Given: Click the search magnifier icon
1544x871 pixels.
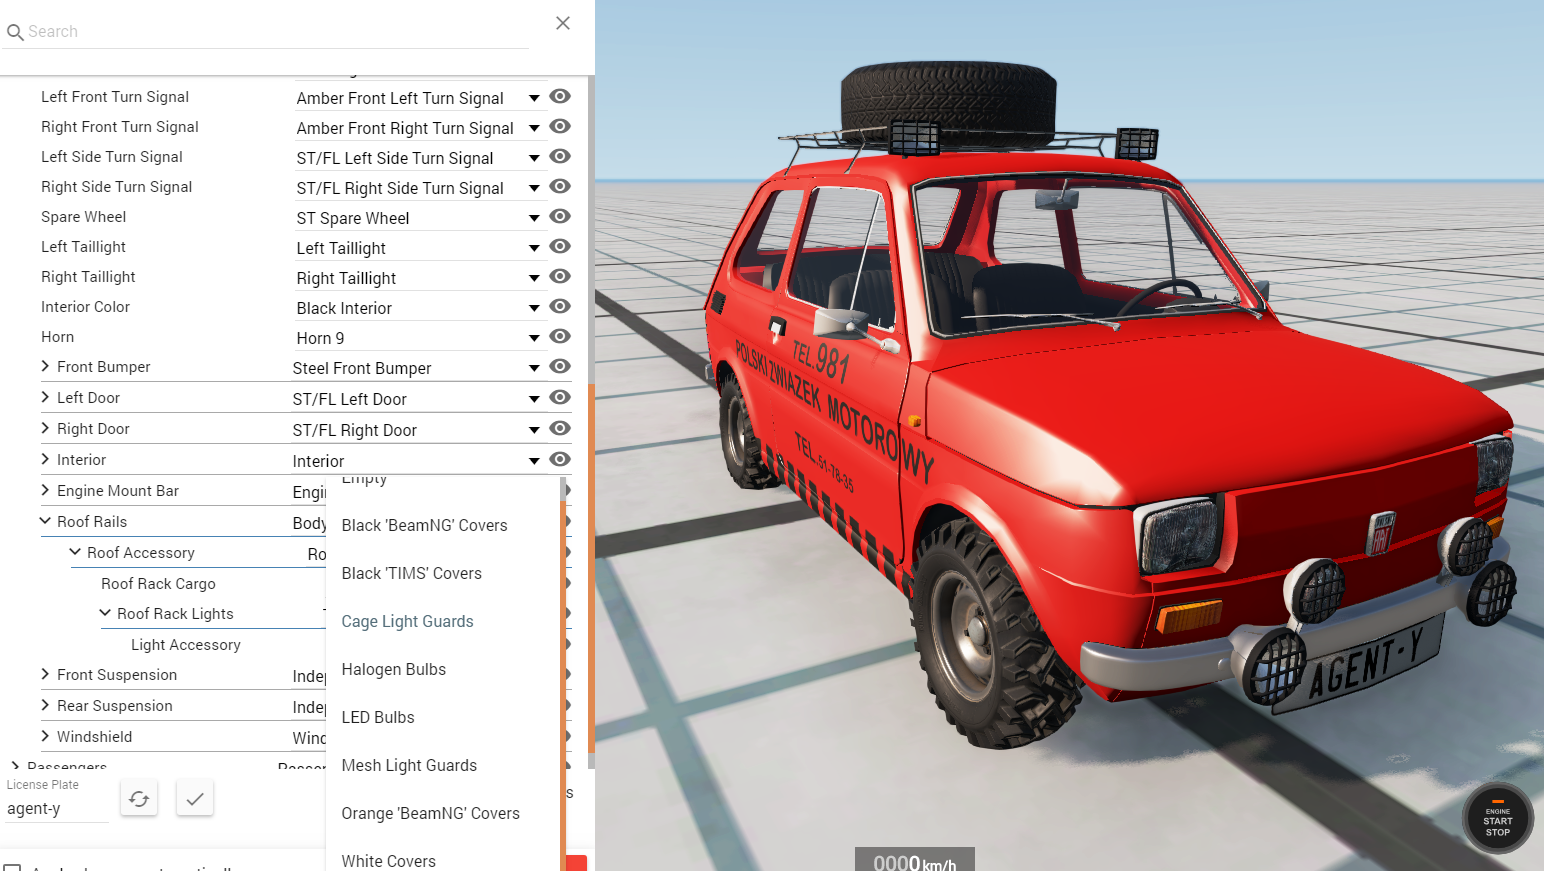Looking at the screenshot, I should 15,32.
